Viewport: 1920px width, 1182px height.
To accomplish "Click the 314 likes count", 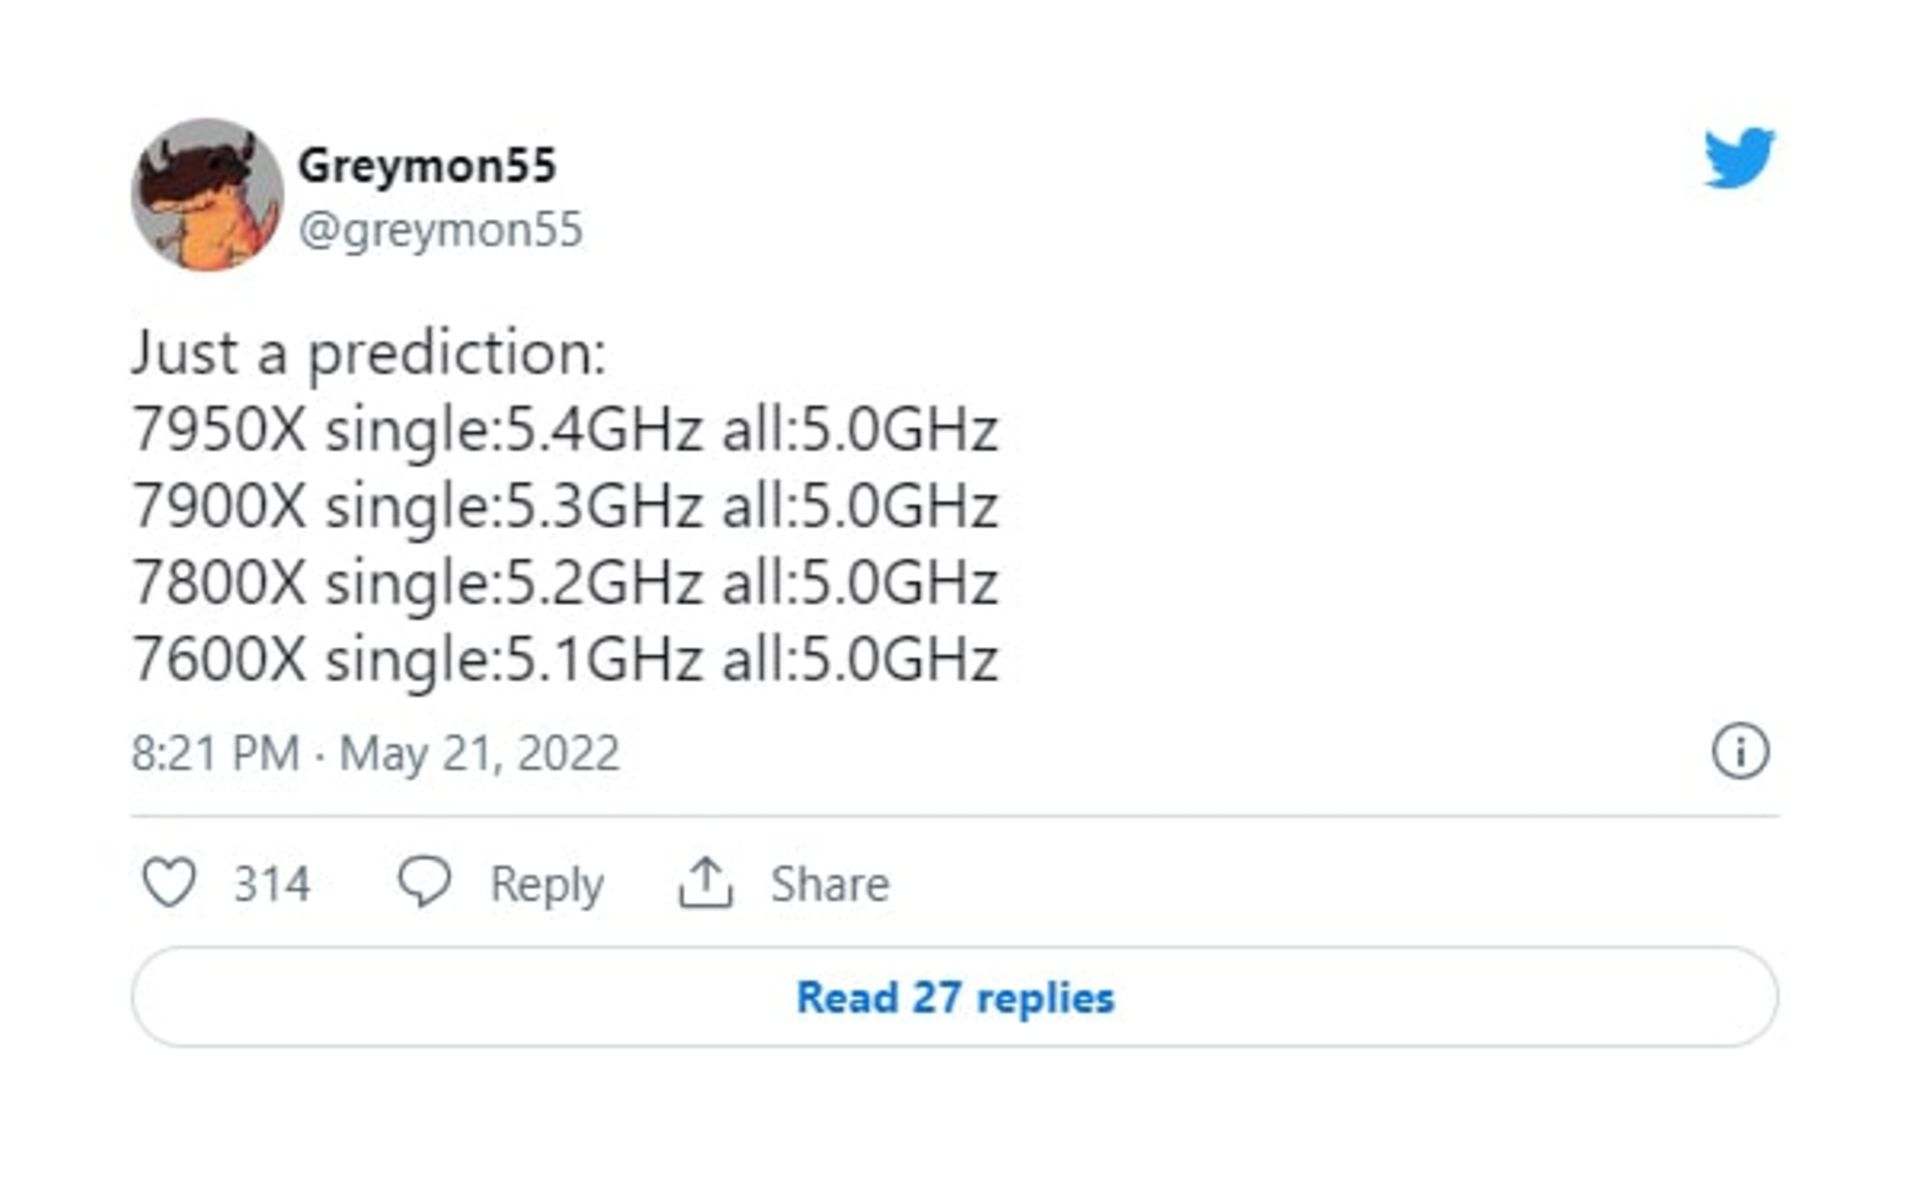I will pyautogui.click(x=272, y=884).
